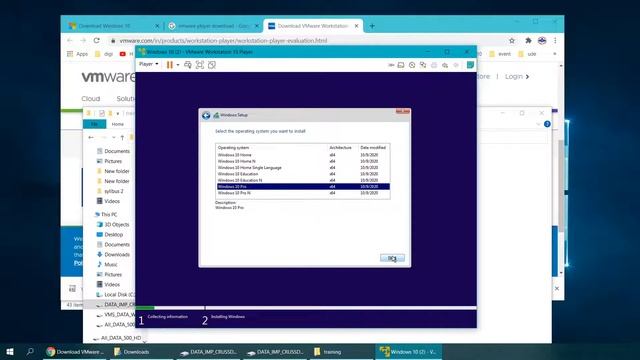640x360 pixels.
Task: Select Desktop in File Explorer tree
Action: point(109,235)
